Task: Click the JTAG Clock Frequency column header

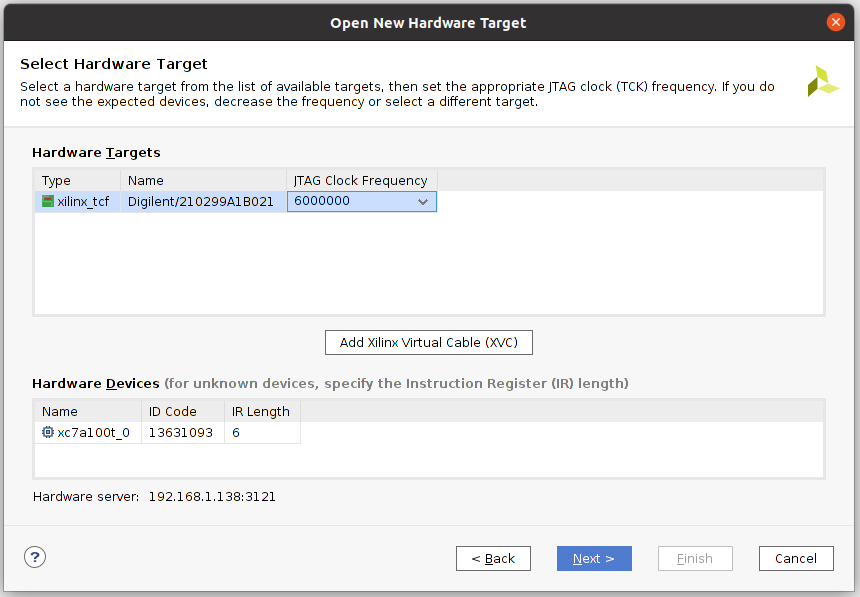Action: tap(361, 181)
